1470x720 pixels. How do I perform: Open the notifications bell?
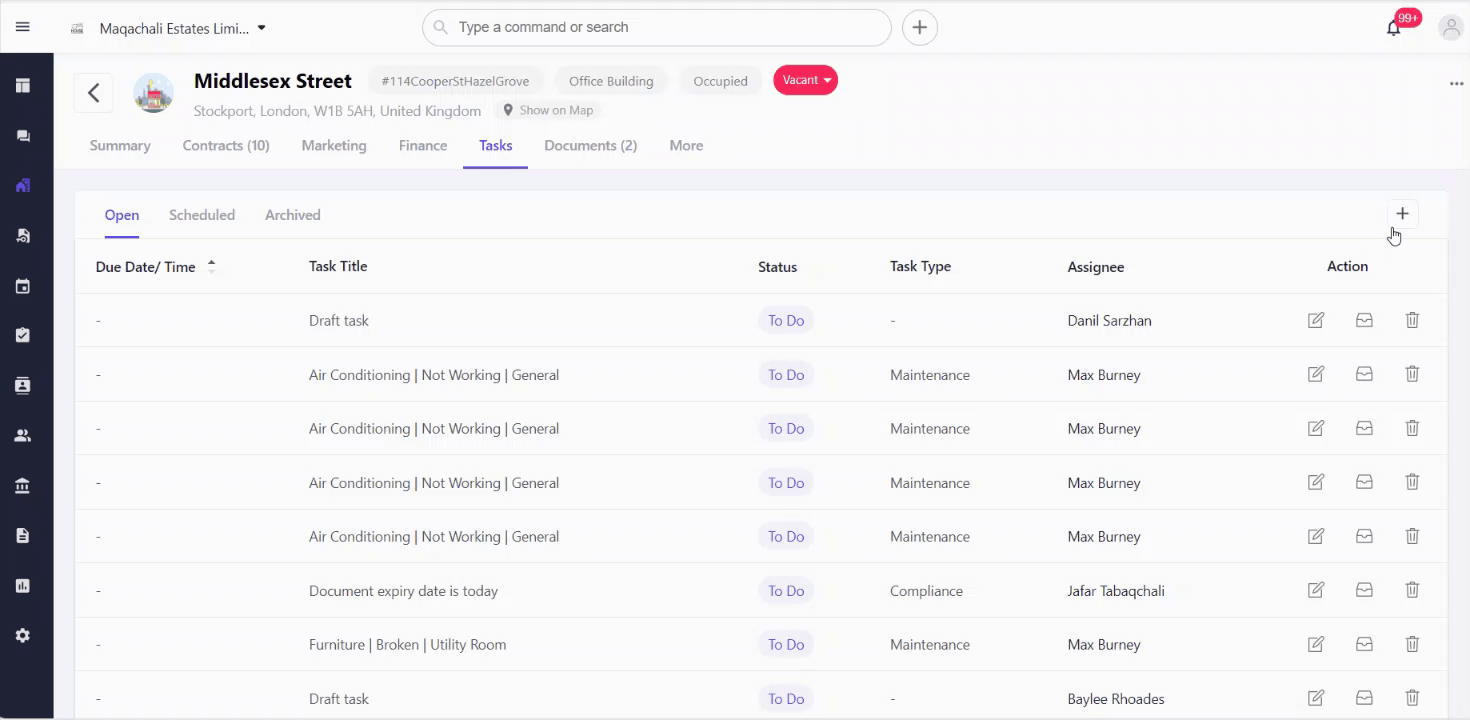tap(1393, 28)
